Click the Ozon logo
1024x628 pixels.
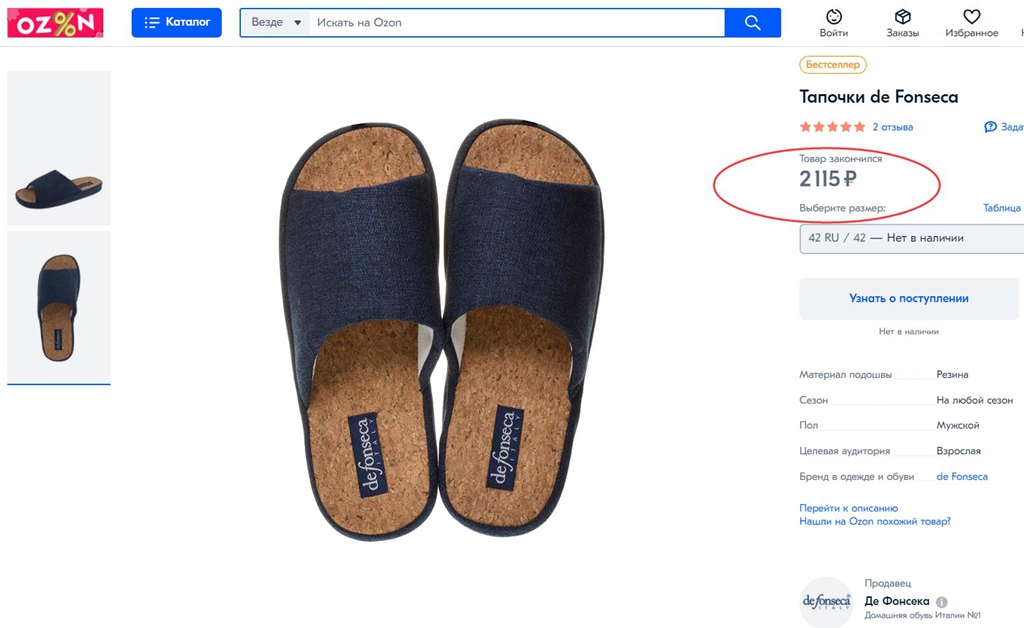point(55,22)
